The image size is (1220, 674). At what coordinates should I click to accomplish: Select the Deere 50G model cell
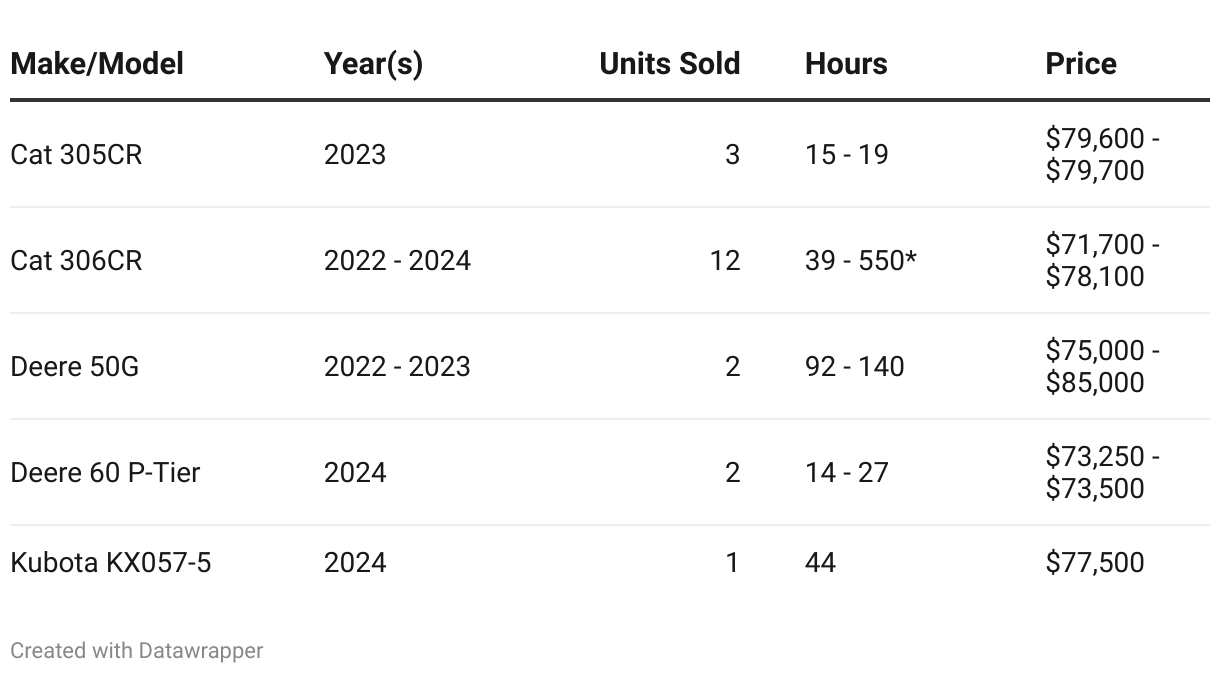[x=74, y=367]
